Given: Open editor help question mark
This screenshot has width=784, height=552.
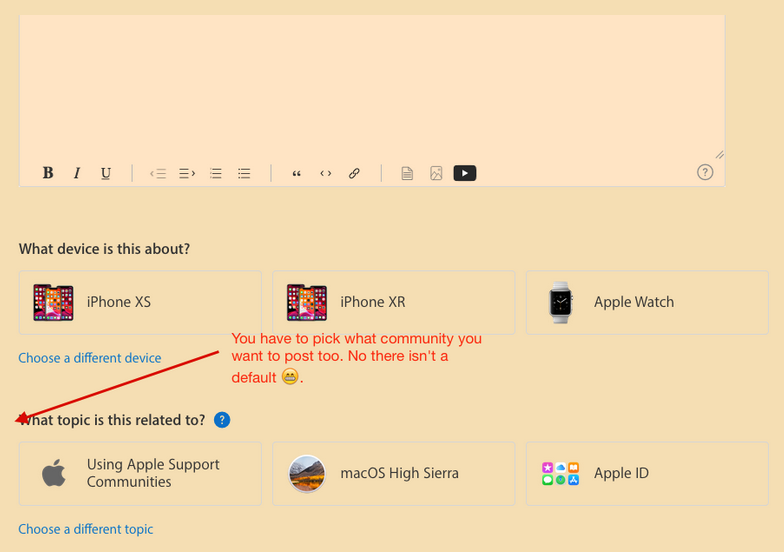Looking at the screenshot, I should point(705,172).
